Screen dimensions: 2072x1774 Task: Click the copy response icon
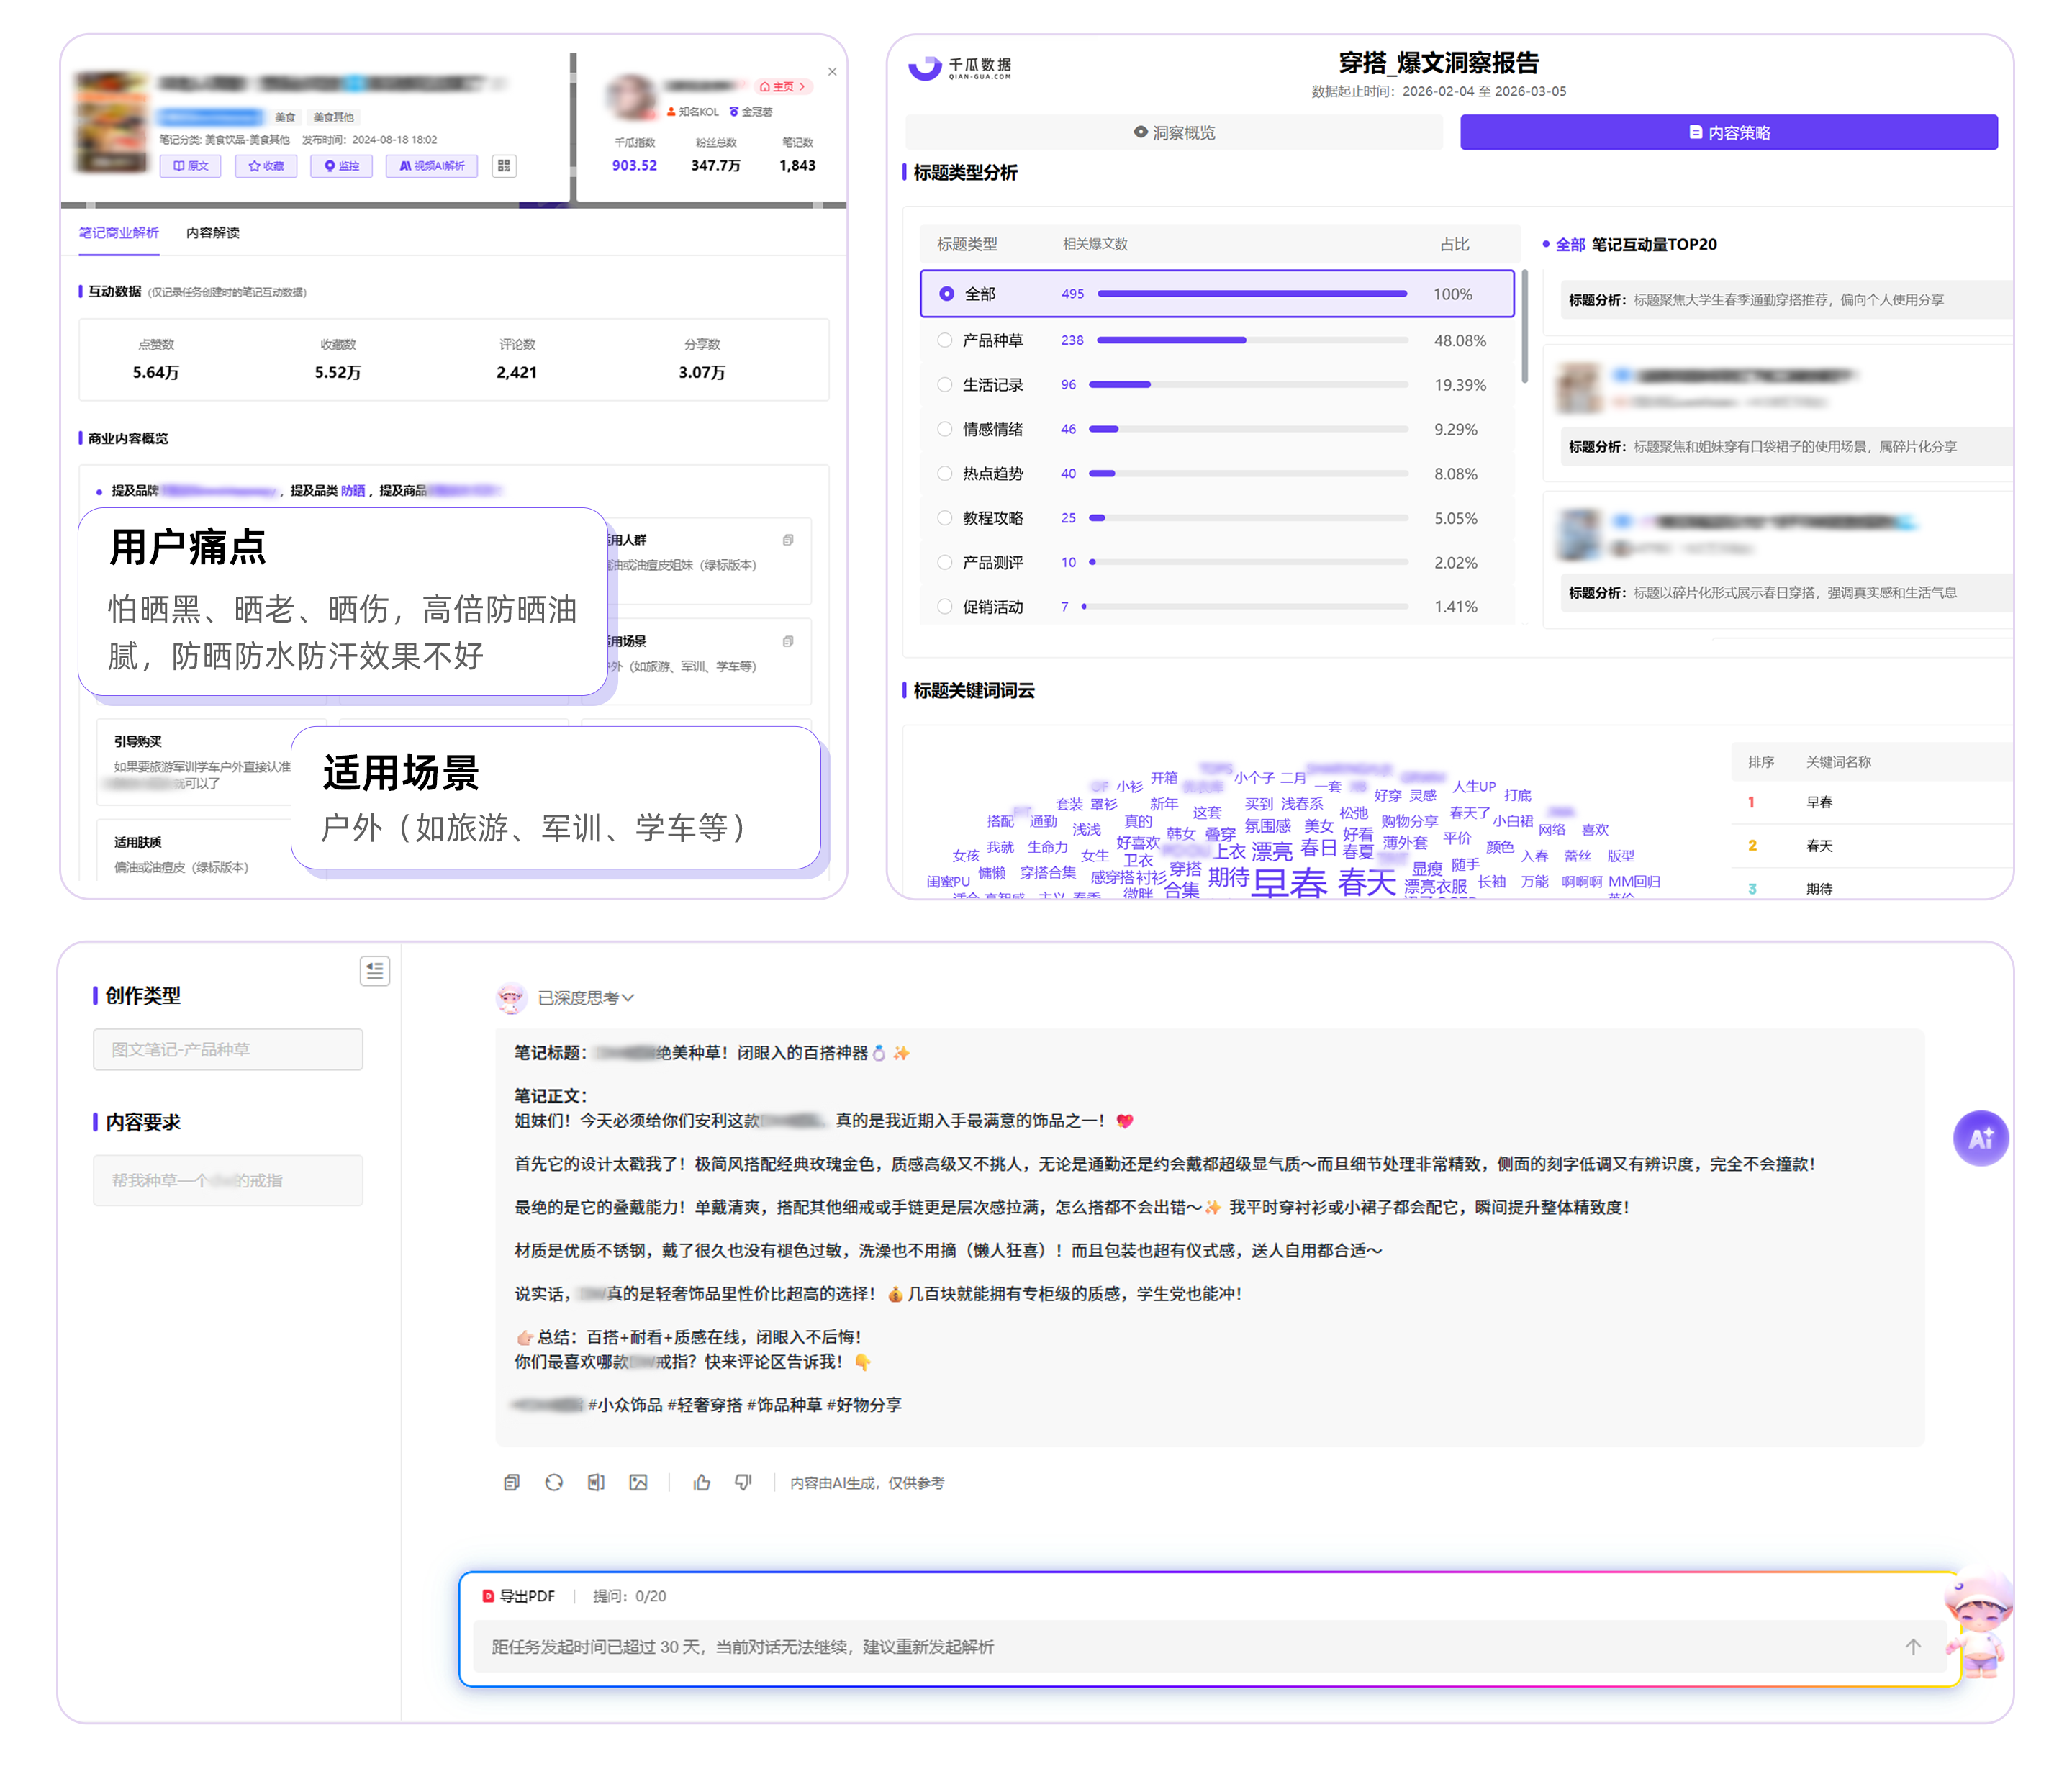pyautogui.click(x=511, y=1482)
